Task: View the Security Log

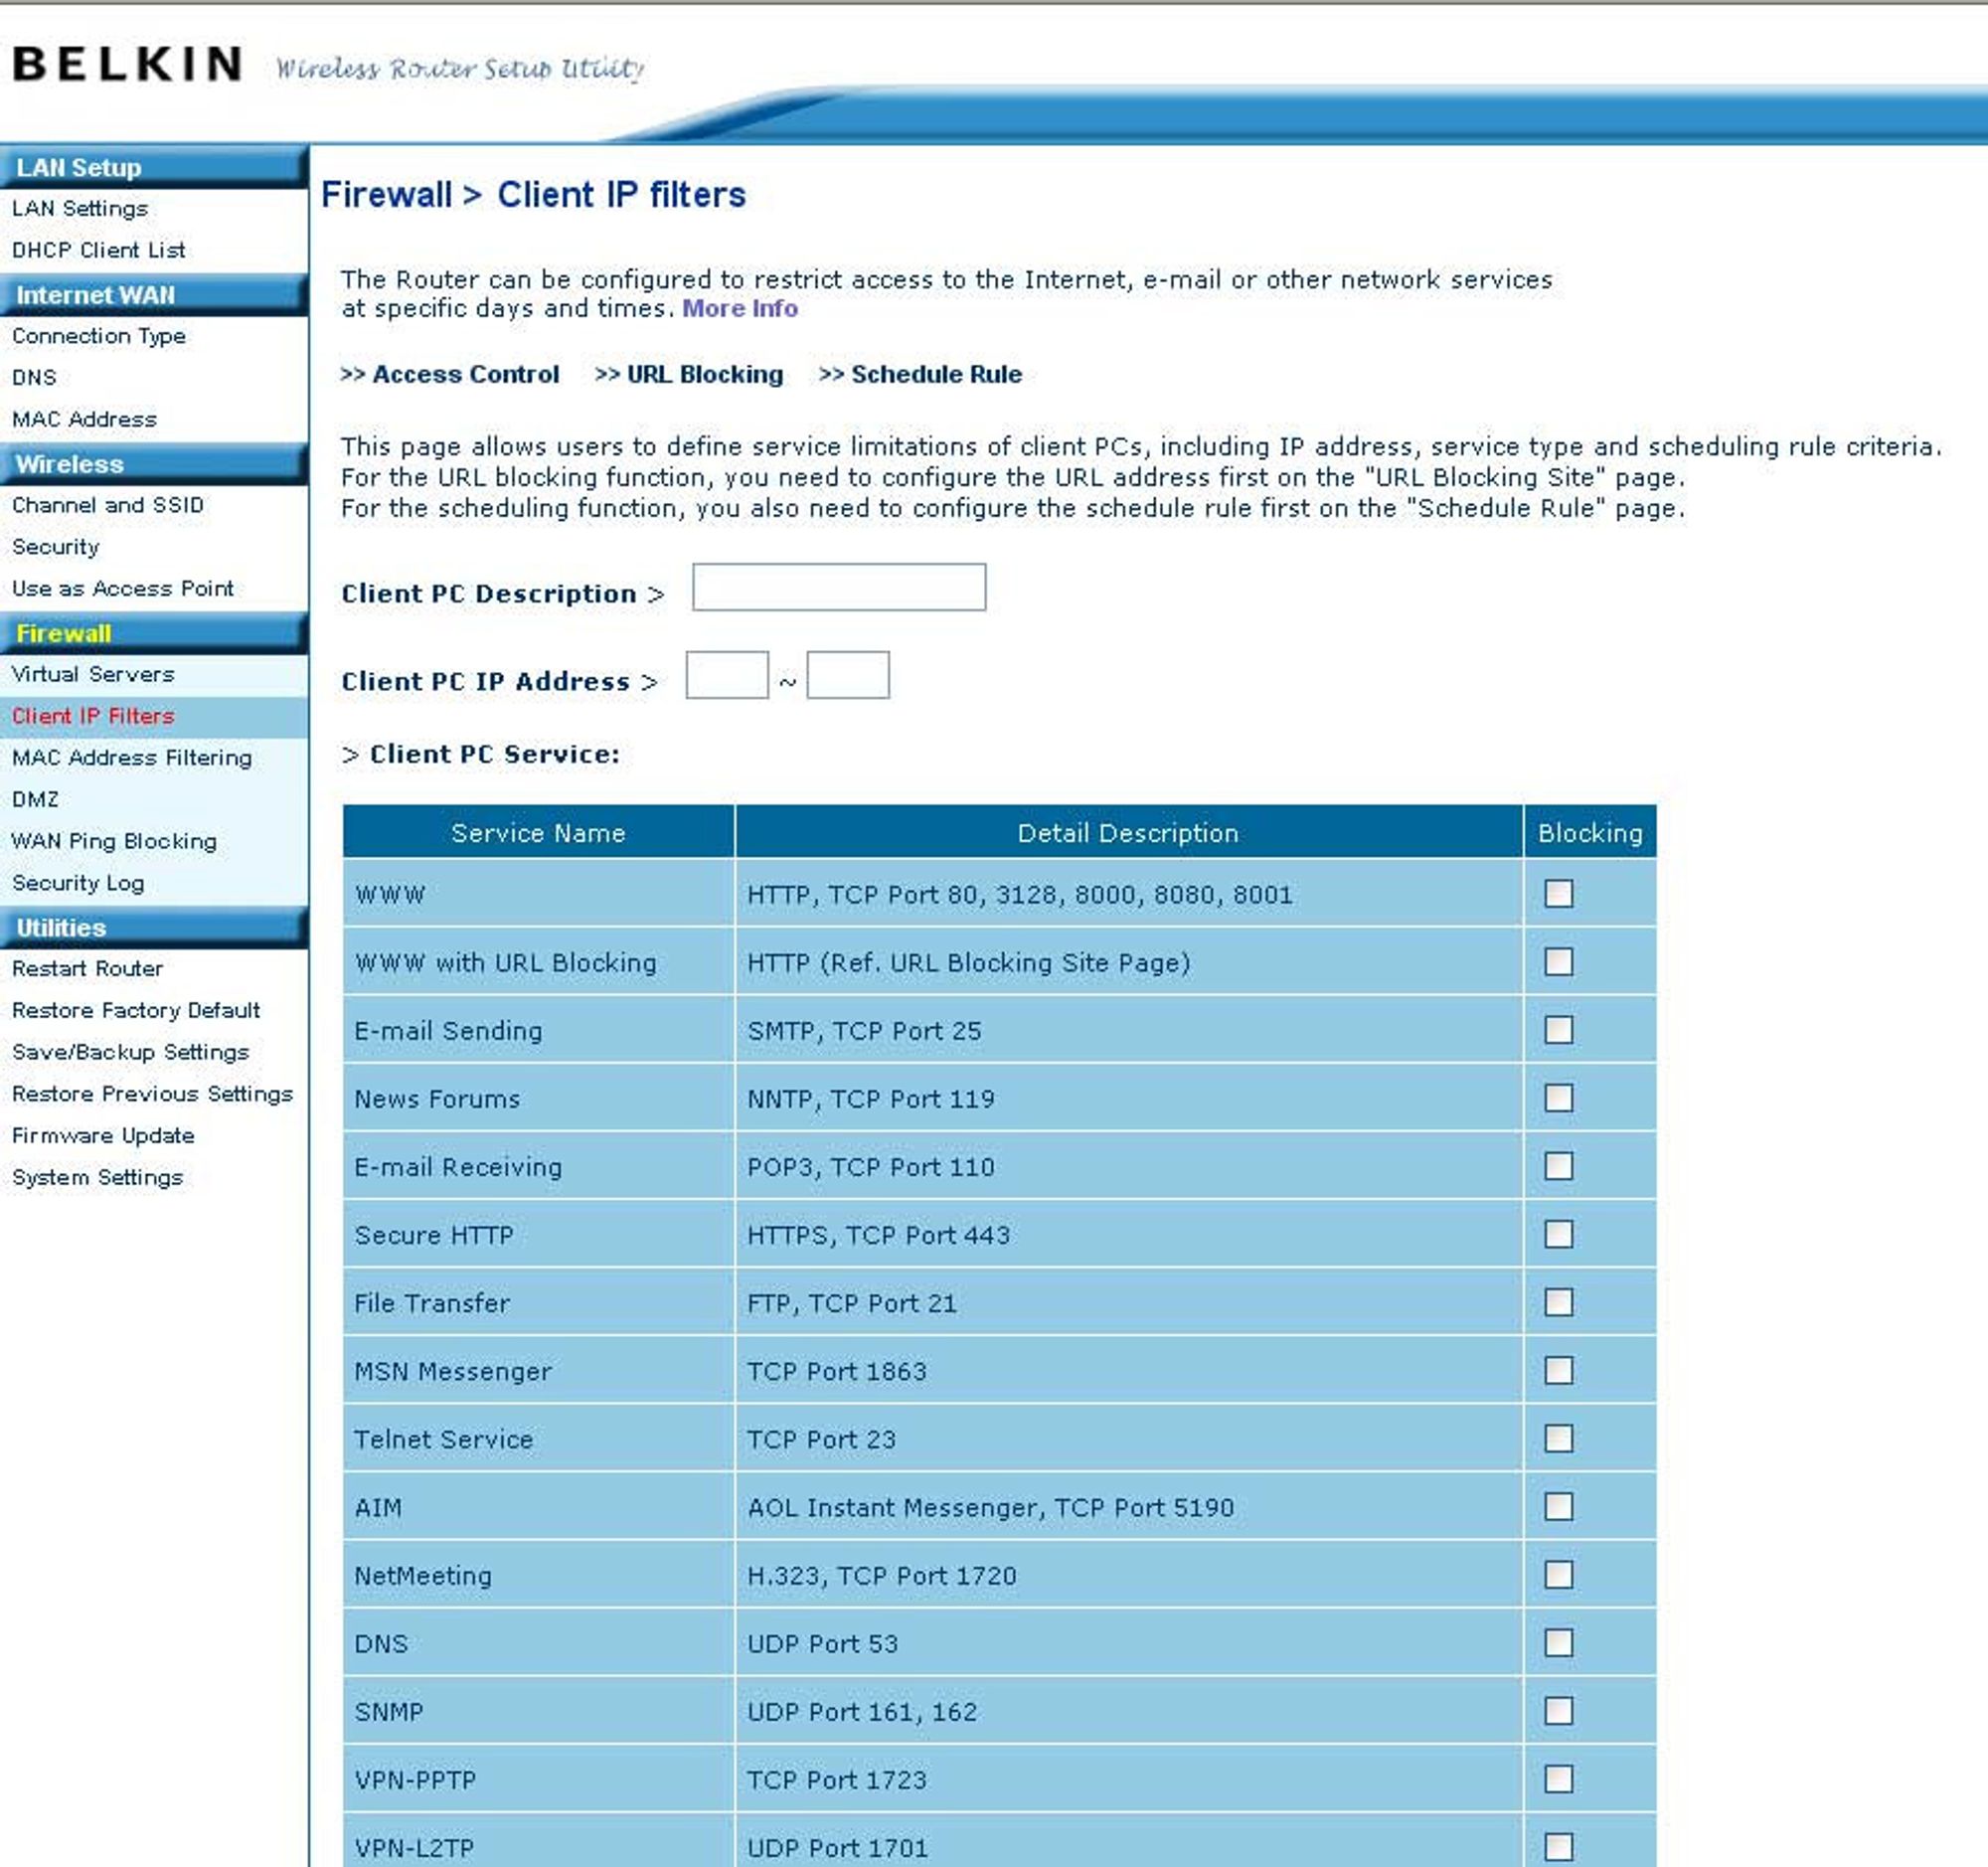Action: point(78,883)
